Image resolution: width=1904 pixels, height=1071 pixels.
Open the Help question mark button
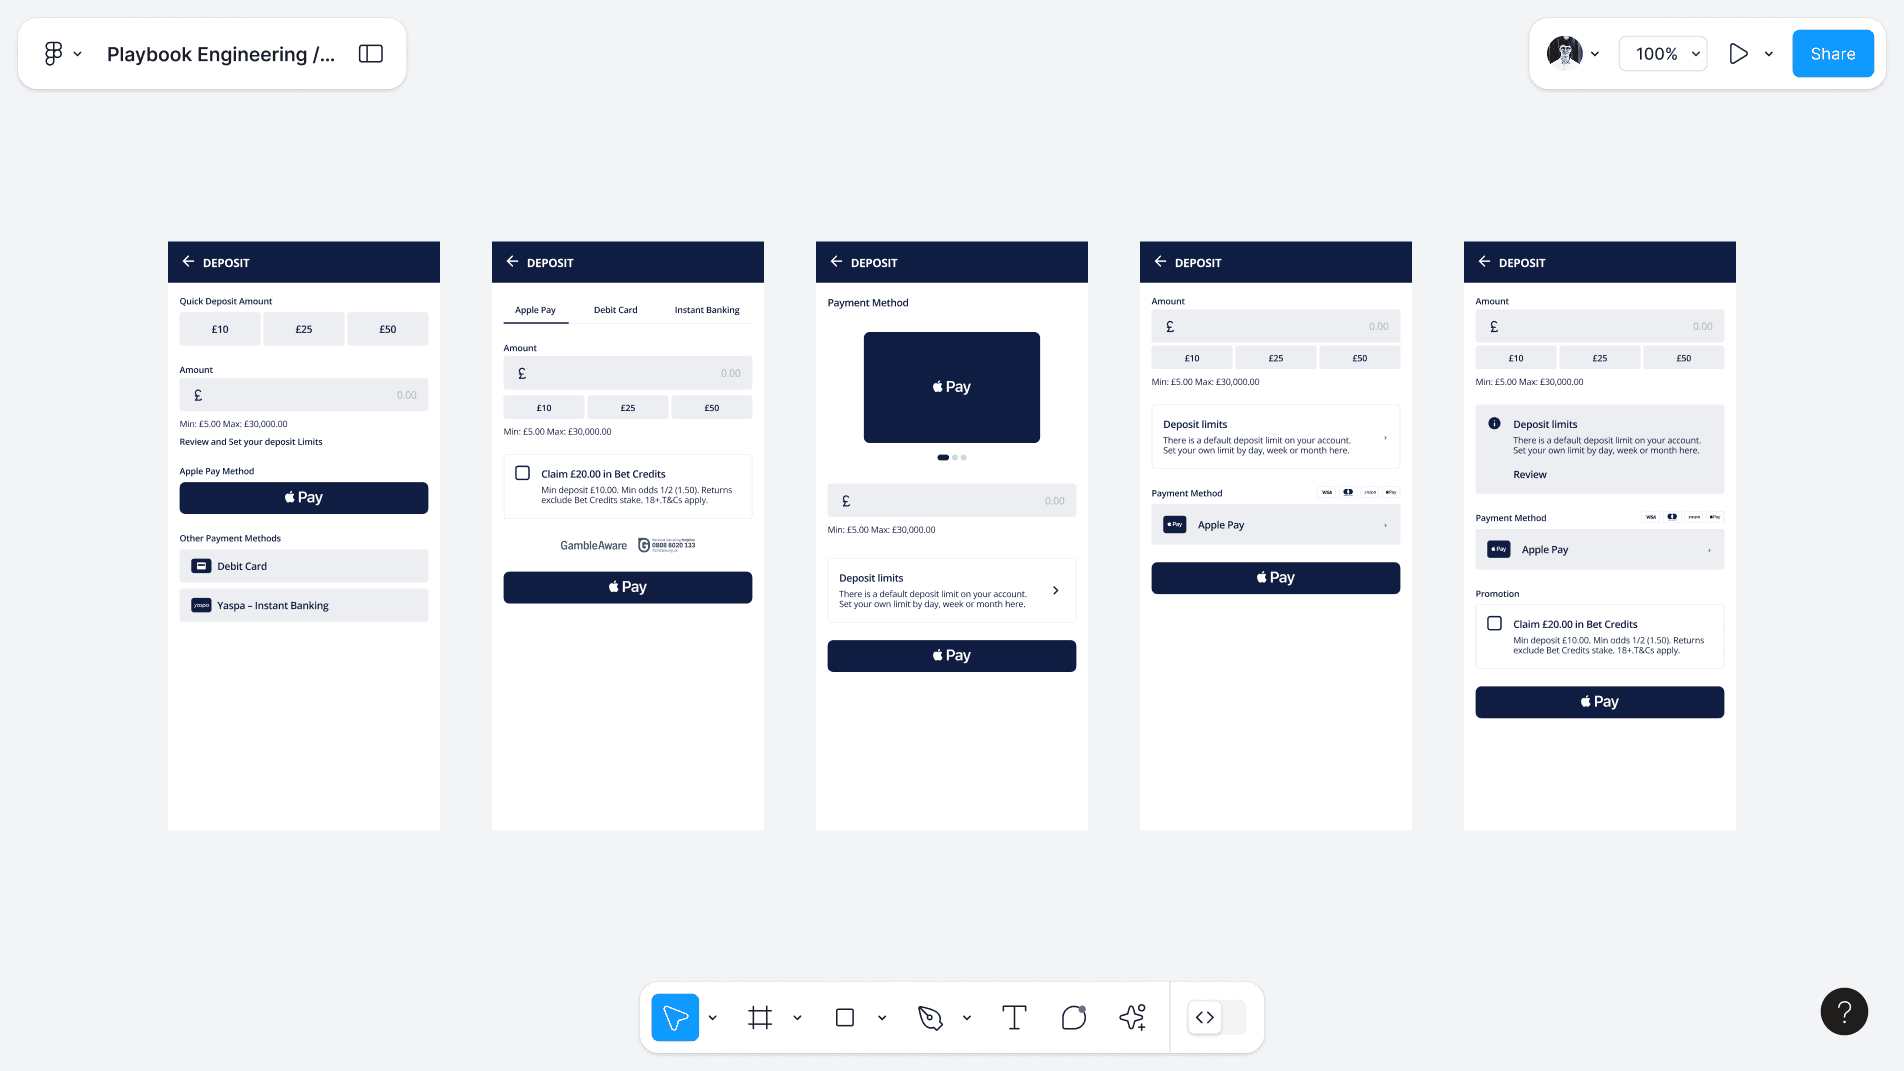(x=1844, y=1011)
